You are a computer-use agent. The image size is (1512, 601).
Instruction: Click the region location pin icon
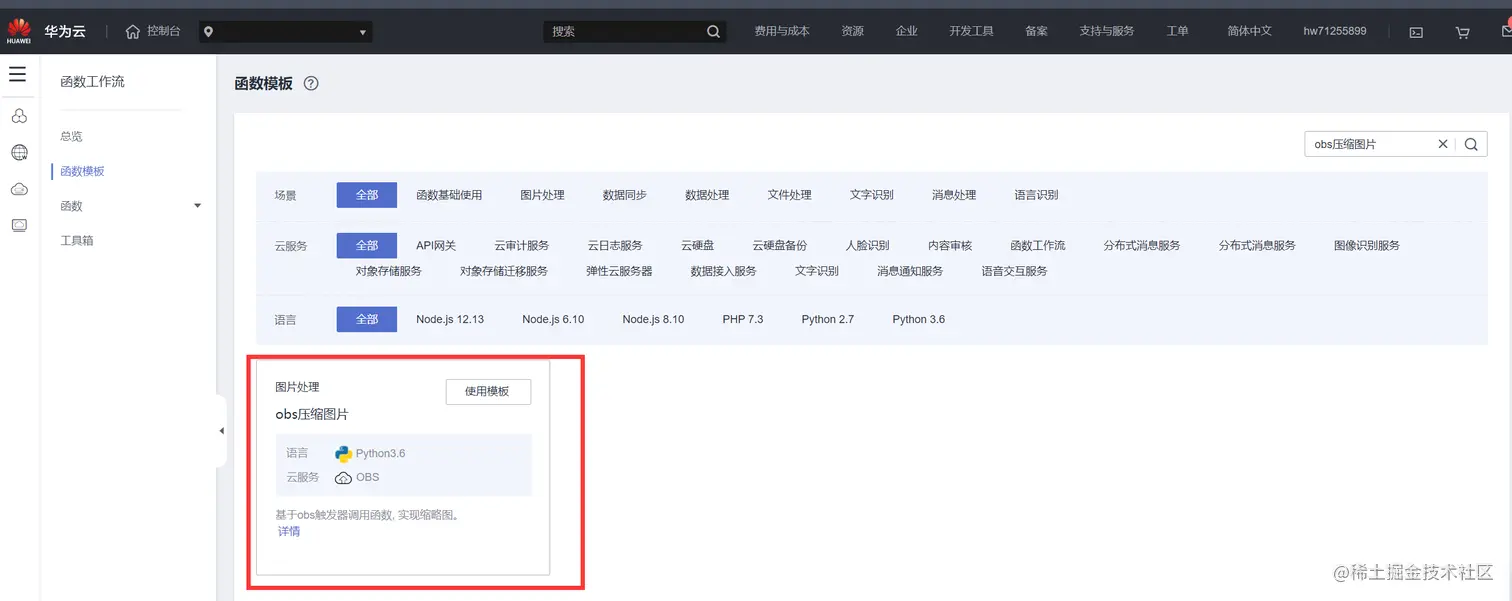208,32
